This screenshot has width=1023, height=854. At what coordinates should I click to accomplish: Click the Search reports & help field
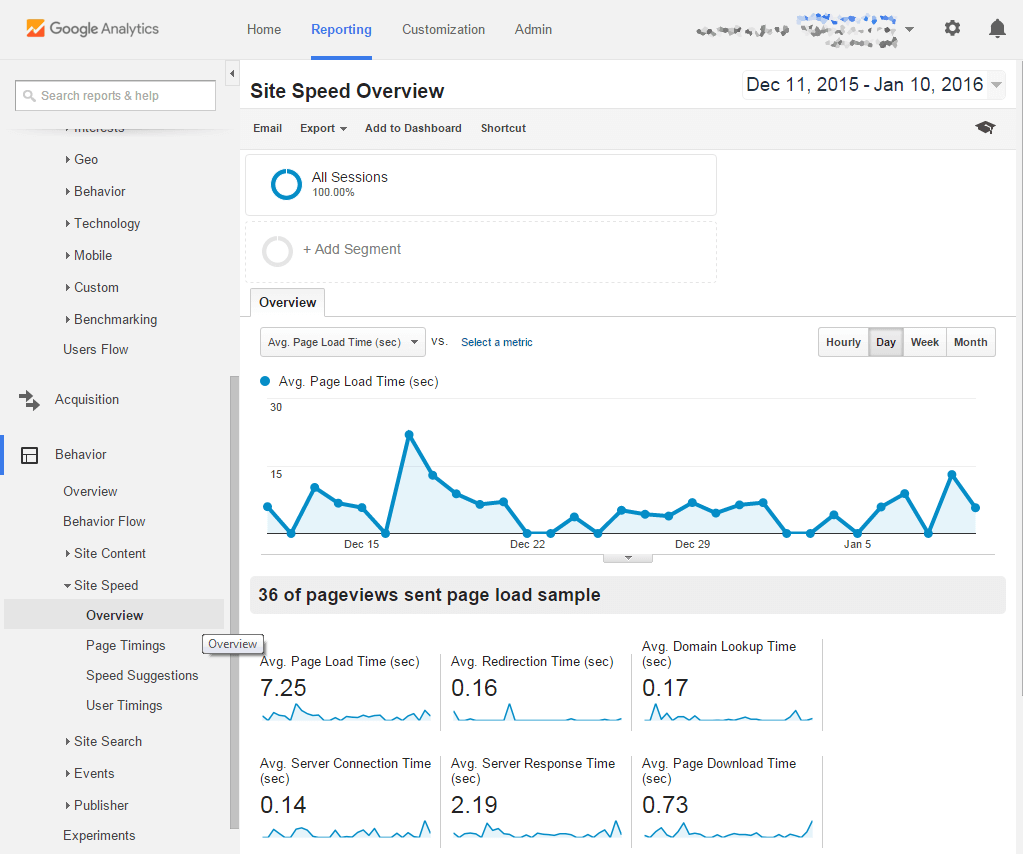pyautogui.click(x=116, y=96)
